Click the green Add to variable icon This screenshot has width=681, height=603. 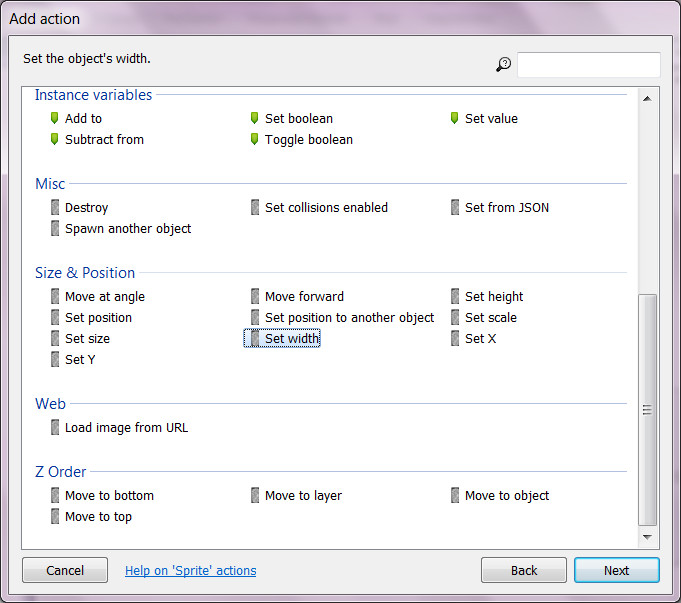(56, 119)
